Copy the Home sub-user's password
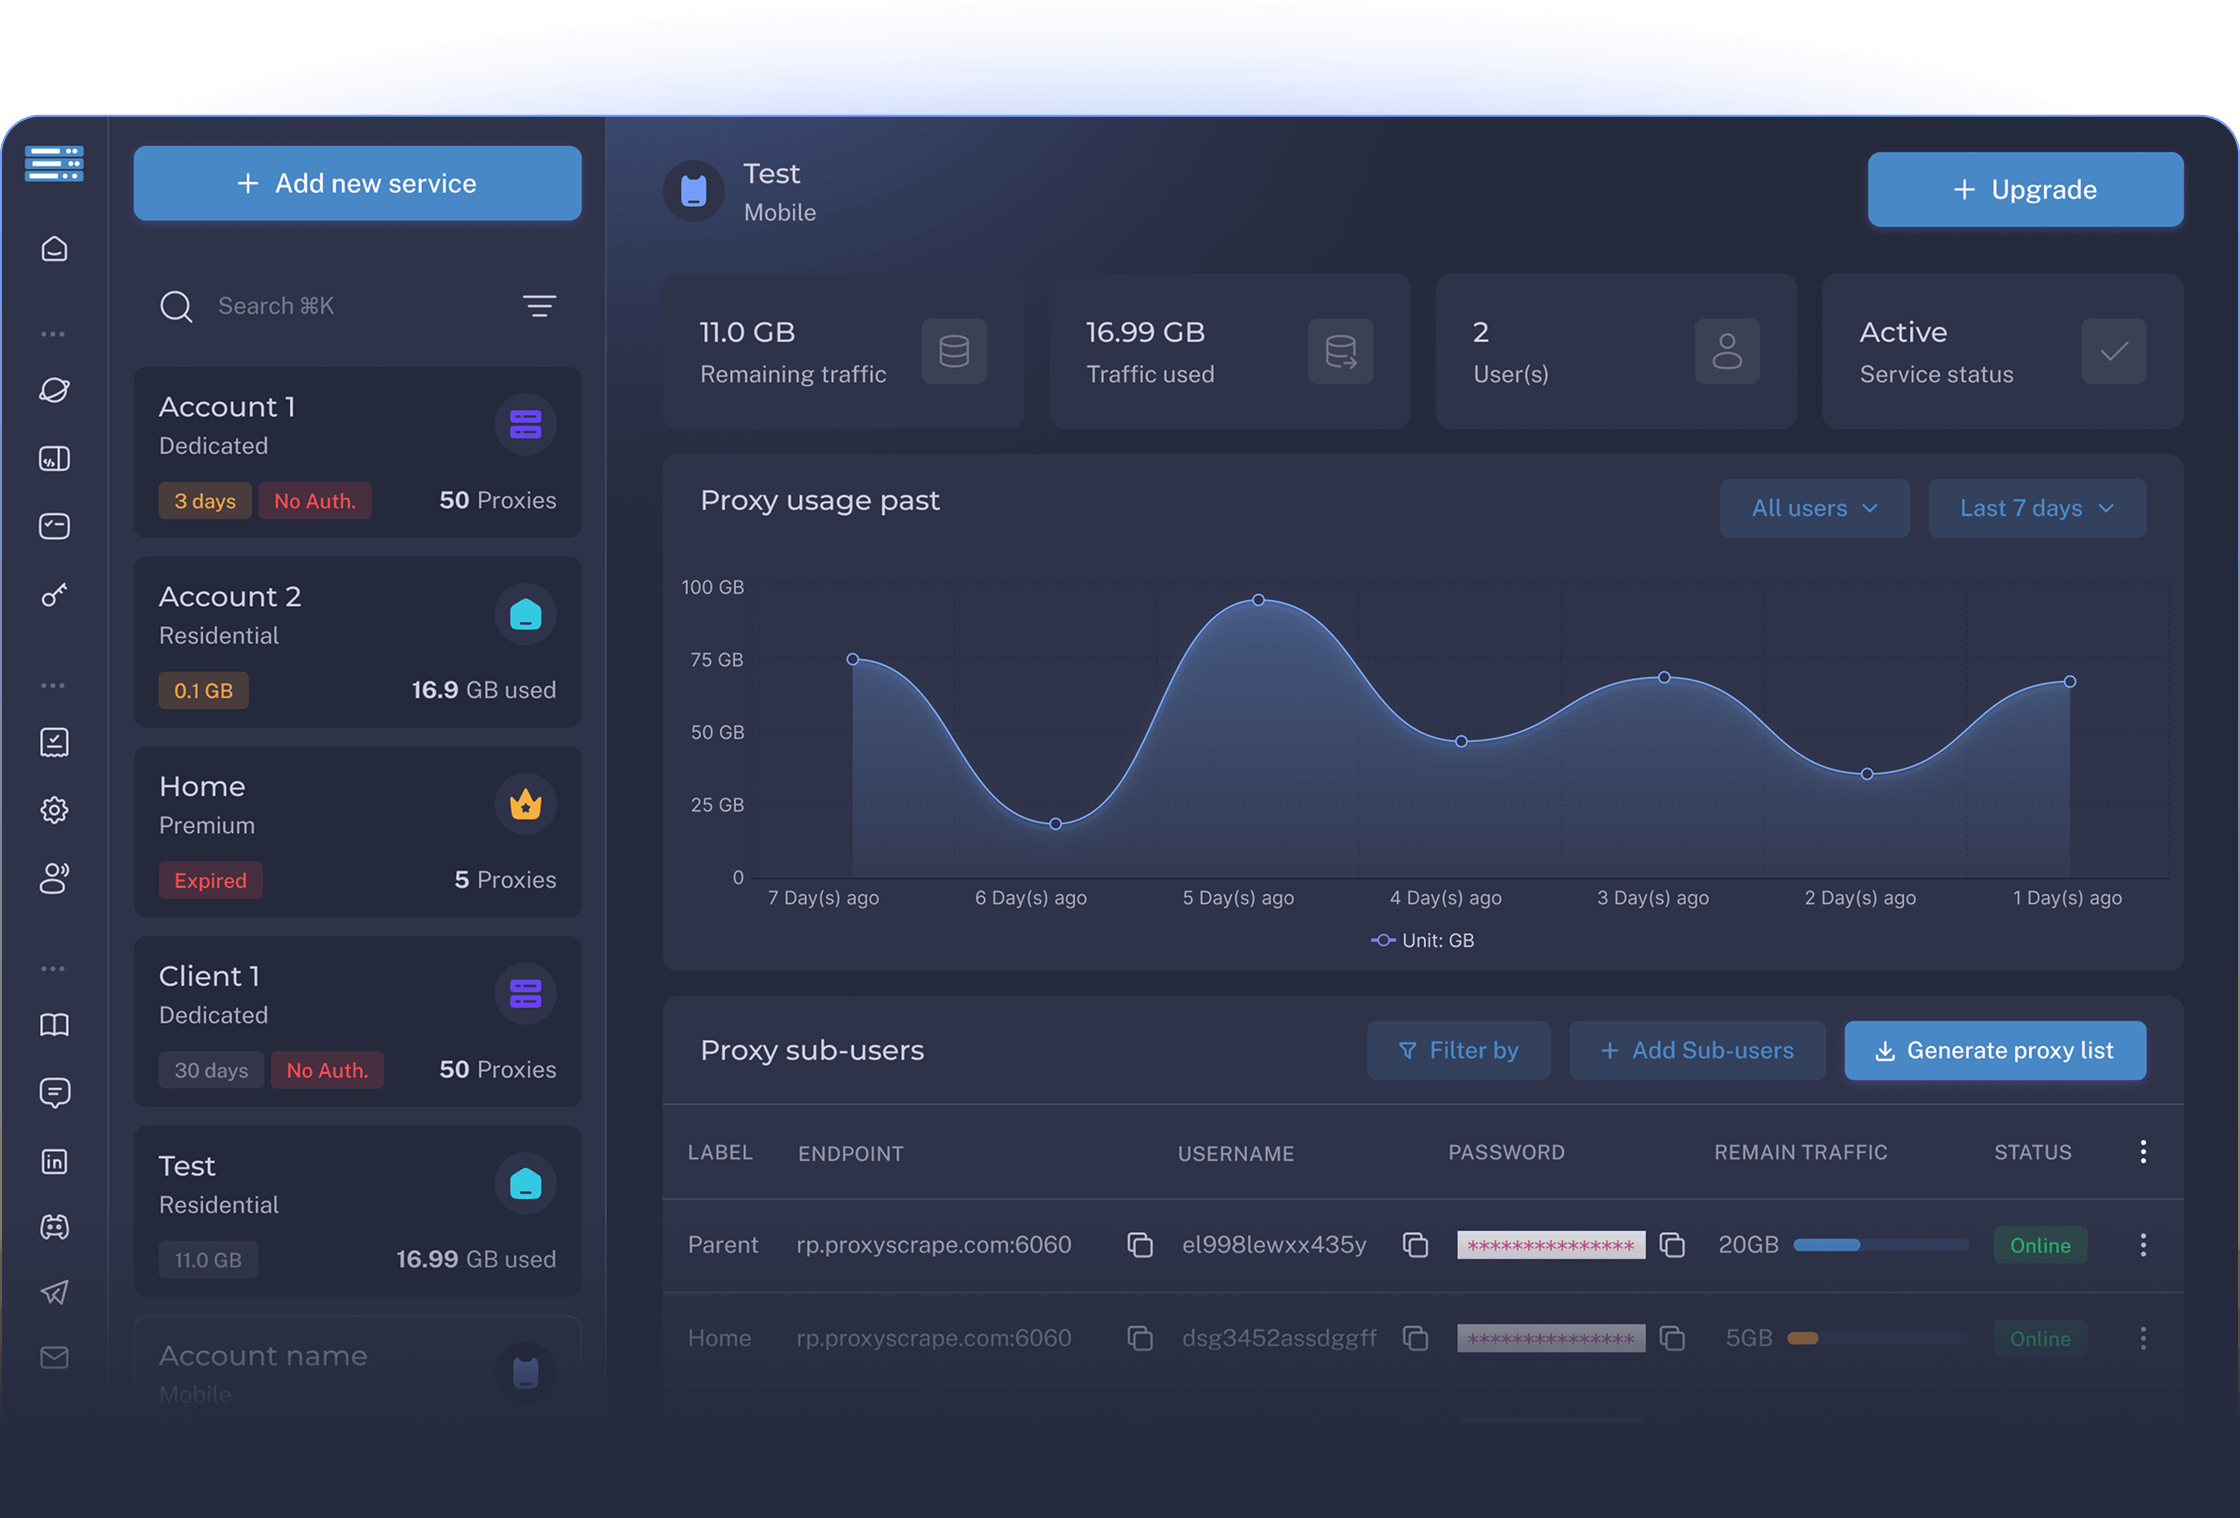This screenshot has width=2240, height=1518. 1673,1338
